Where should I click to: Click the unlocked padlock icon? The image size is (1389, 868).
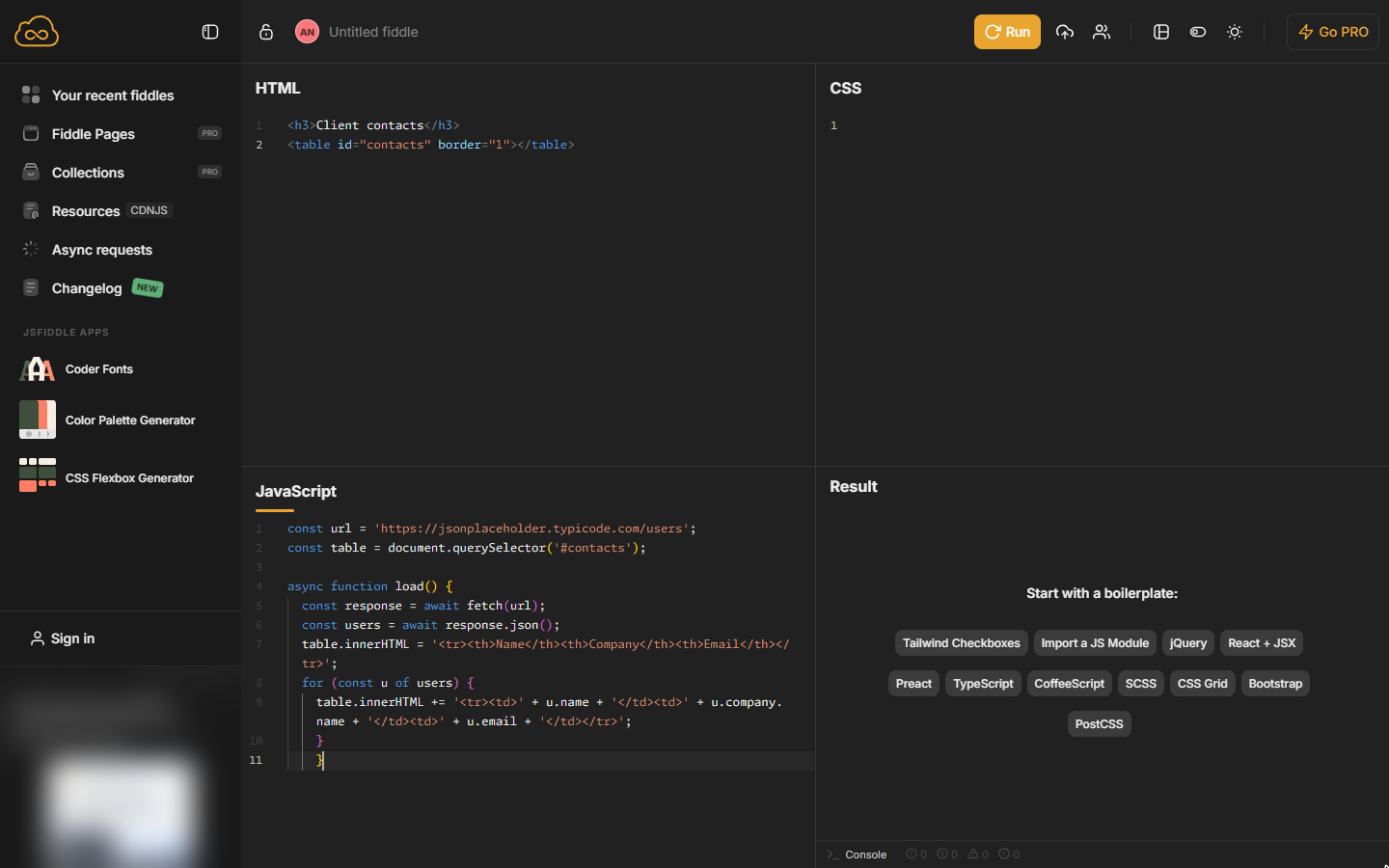coord(266,32)
